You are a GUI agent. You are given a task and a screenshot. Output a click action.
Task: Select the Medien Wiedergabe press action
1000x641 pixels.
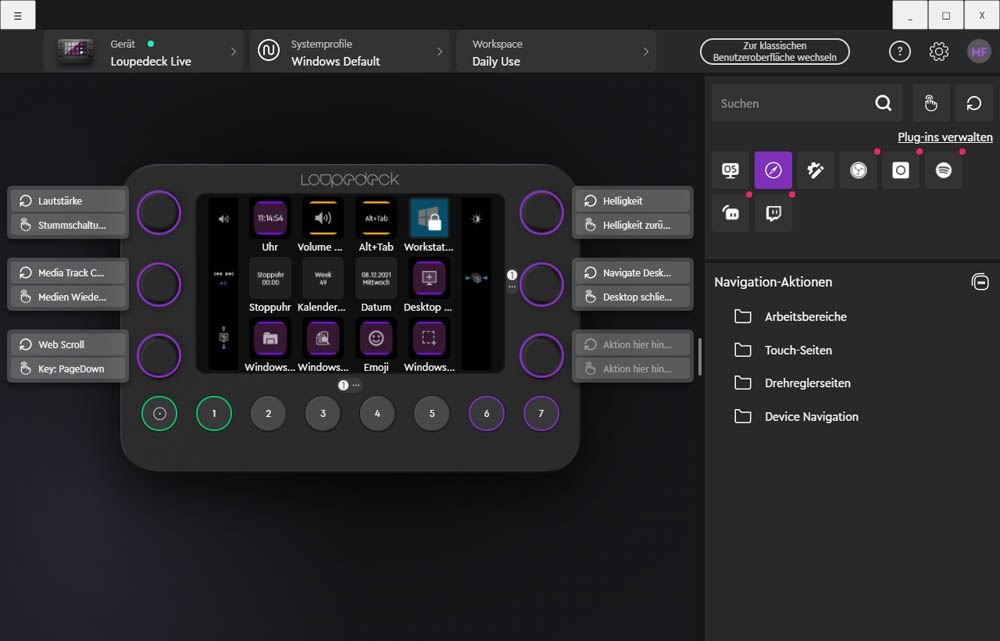click(x=68, y=297)
